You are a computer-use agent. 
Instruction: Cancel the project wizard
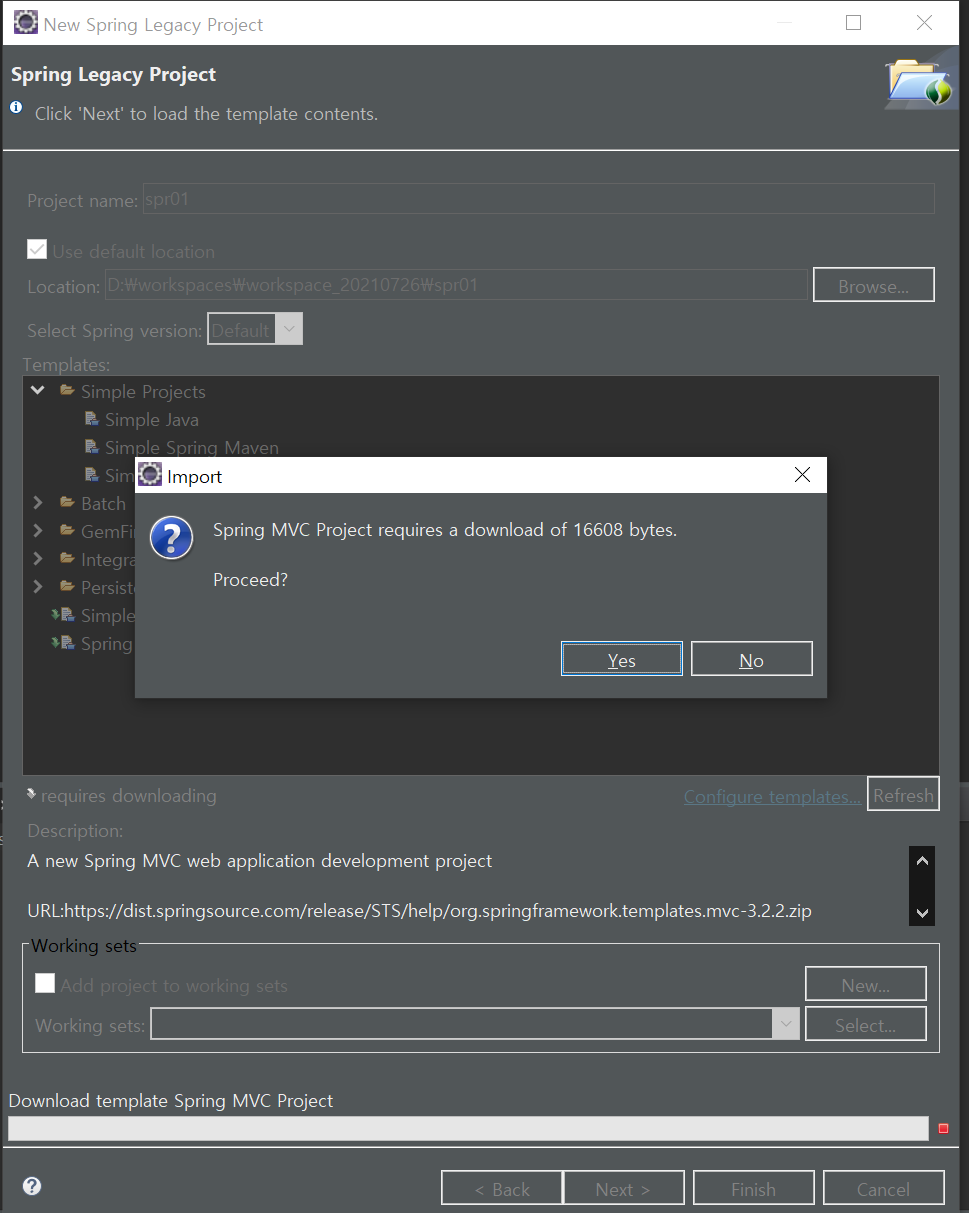click(883, 1188)
